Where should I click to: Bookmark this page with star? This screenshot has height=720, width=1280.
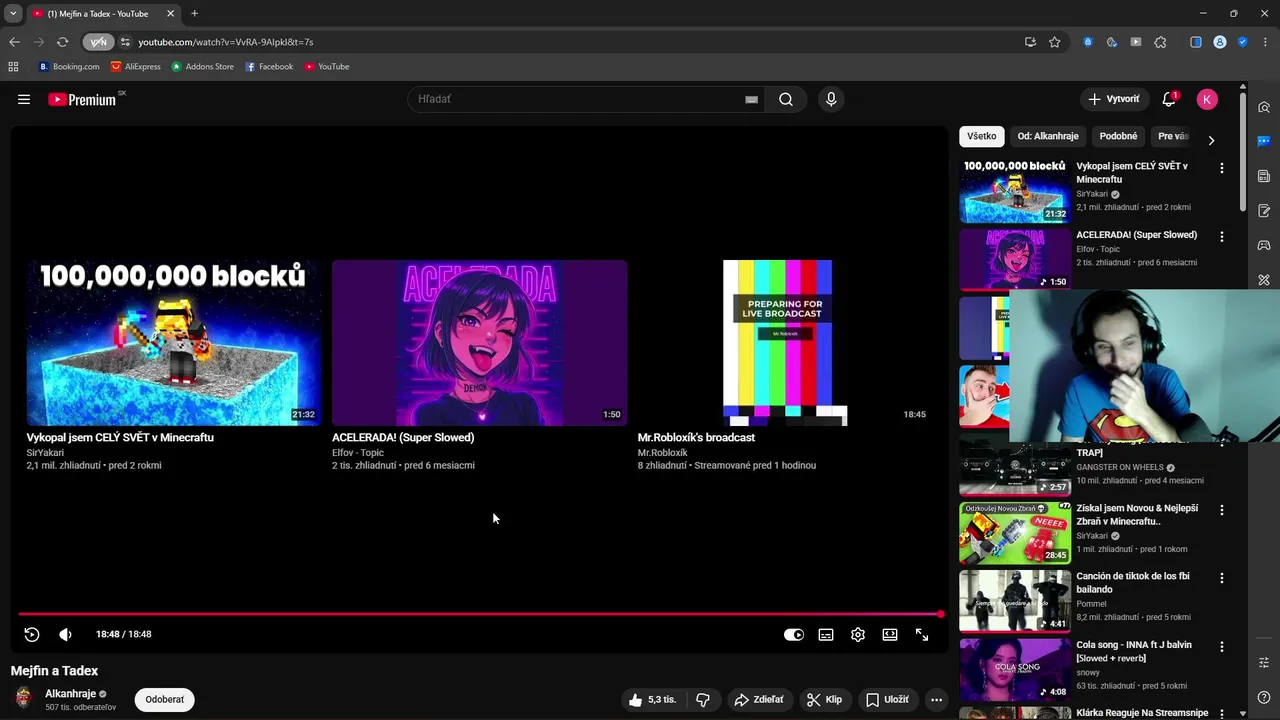pyautogui.click(x=1054, y=42)
